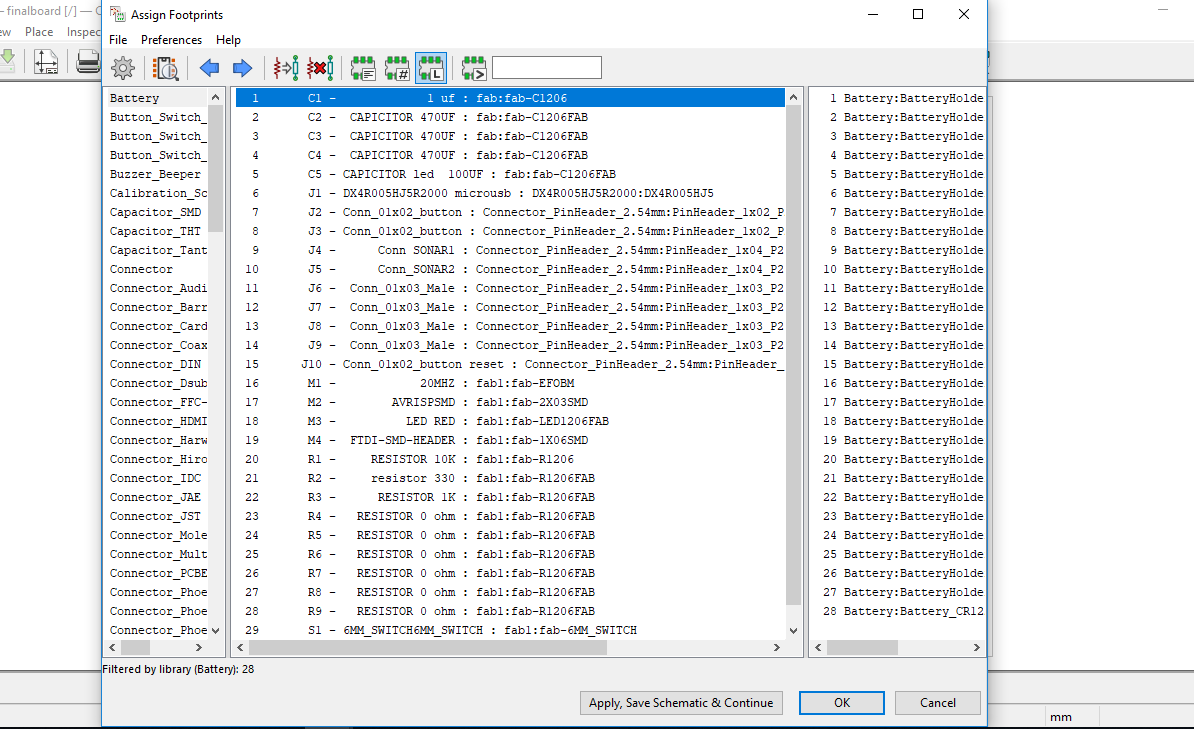Open footprint library table settings gear
The width and height of the screenshot is (1194, 729).
click(123, 68)
